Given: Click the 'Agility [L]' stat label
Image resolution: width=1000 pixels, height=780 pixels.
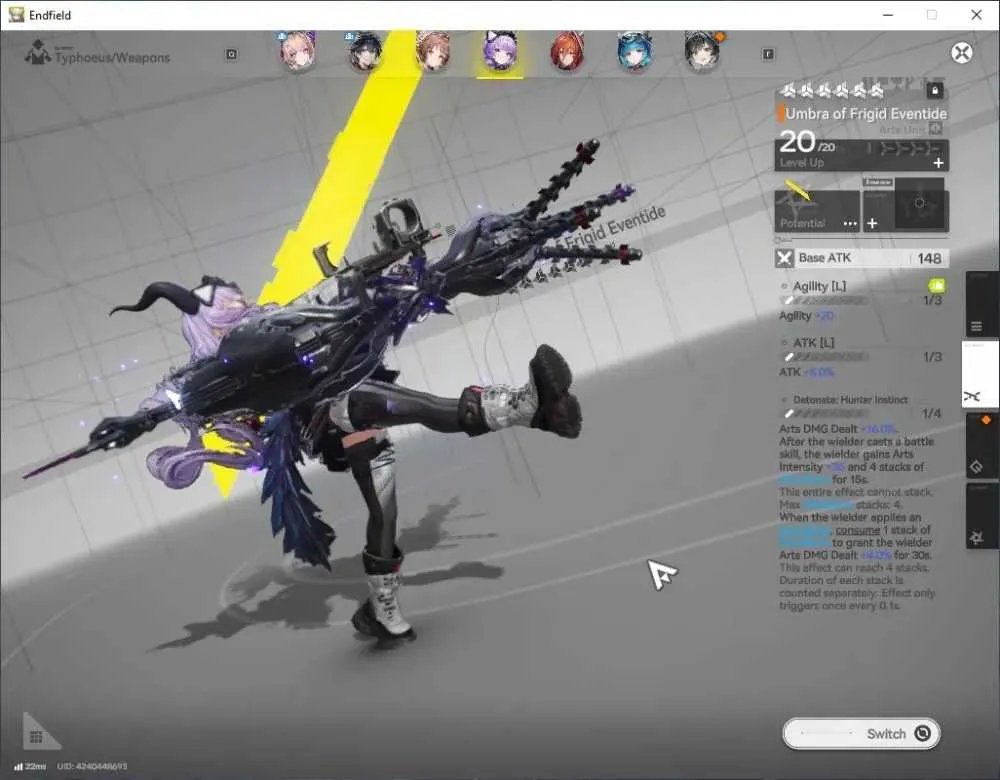Looking at the screenshot, I should pos(819,286).
